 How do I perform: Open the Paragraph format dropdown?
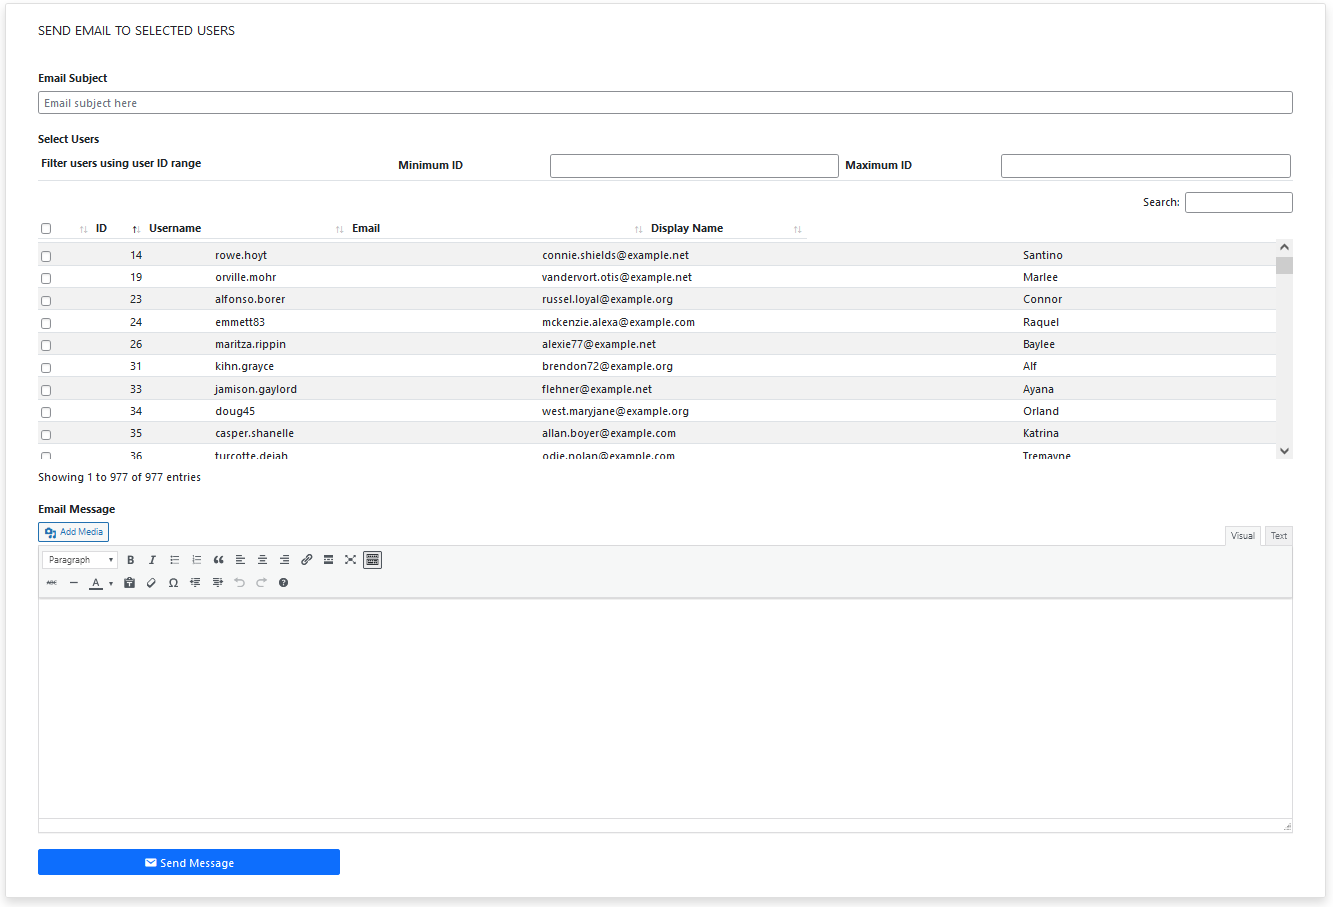[x=80, y=560]
